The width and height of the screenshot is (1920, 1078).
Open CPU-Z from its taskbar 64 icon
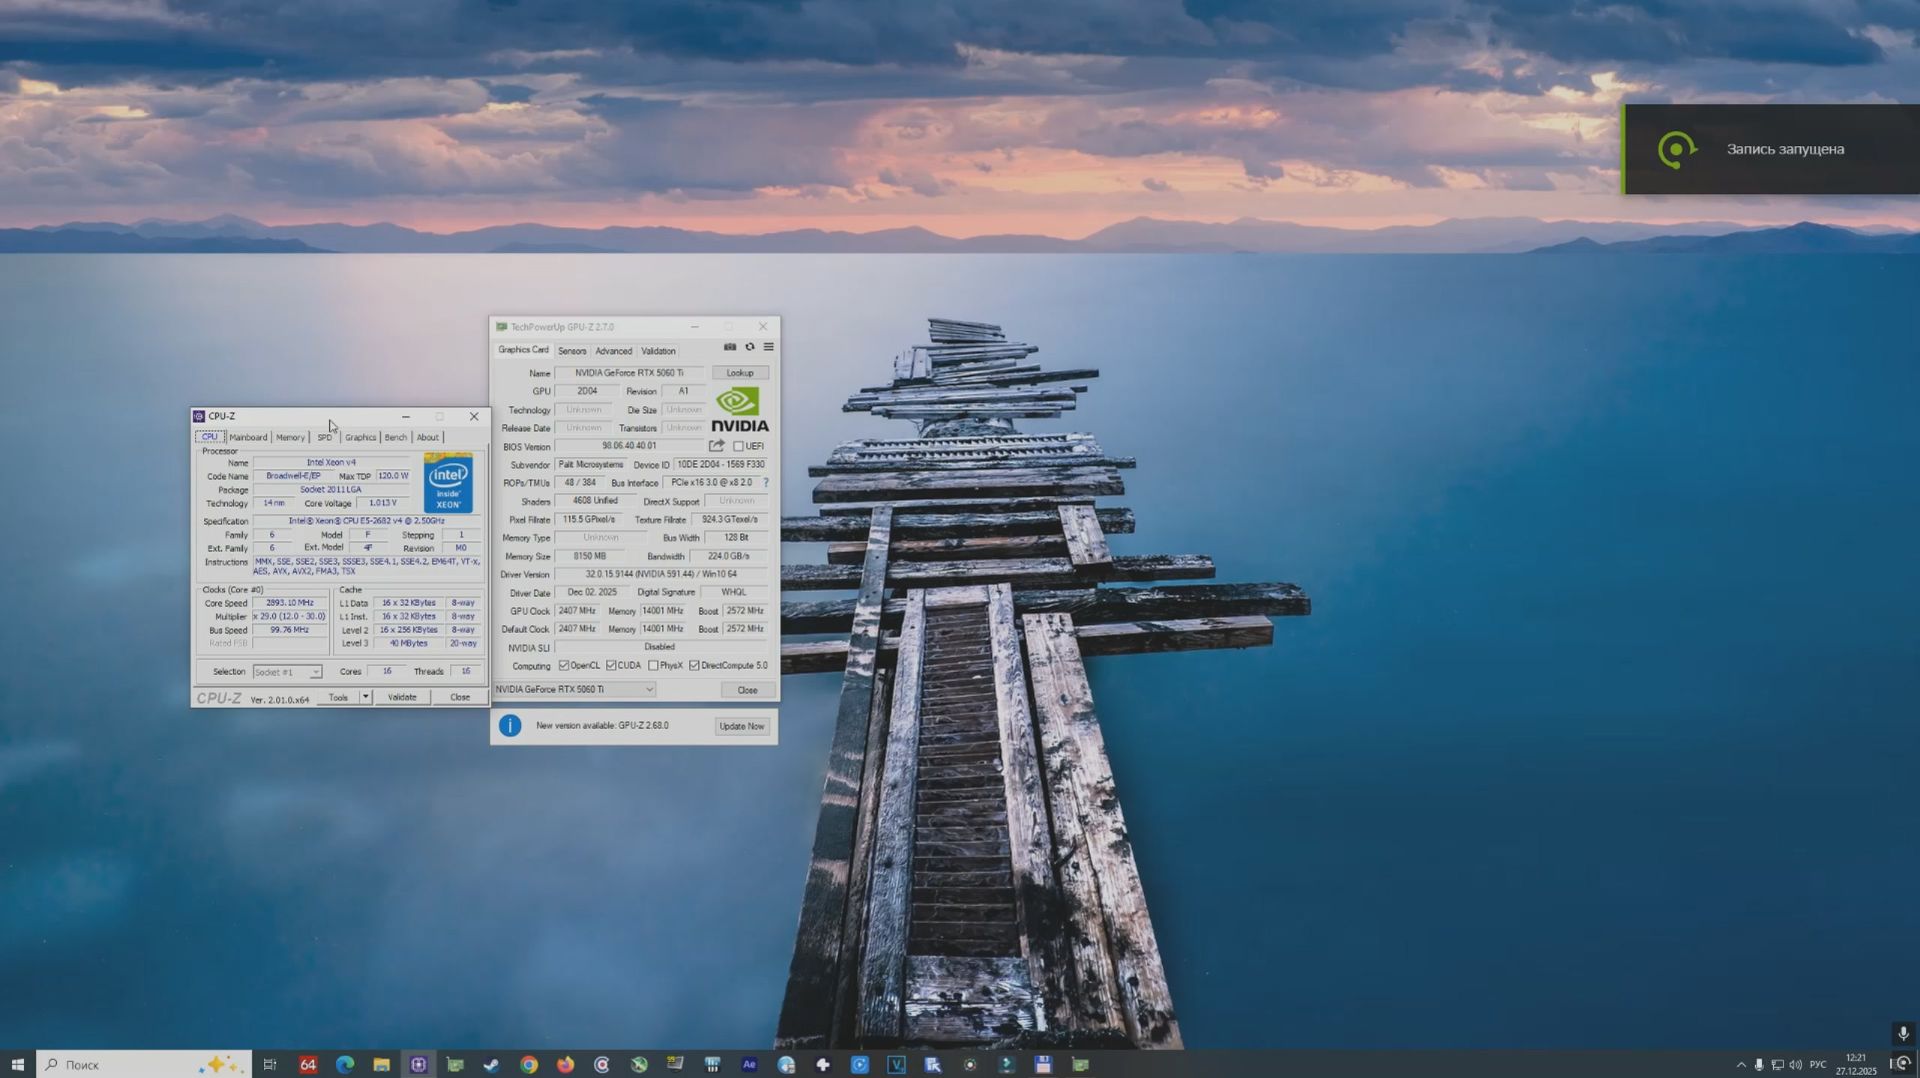308,1064
